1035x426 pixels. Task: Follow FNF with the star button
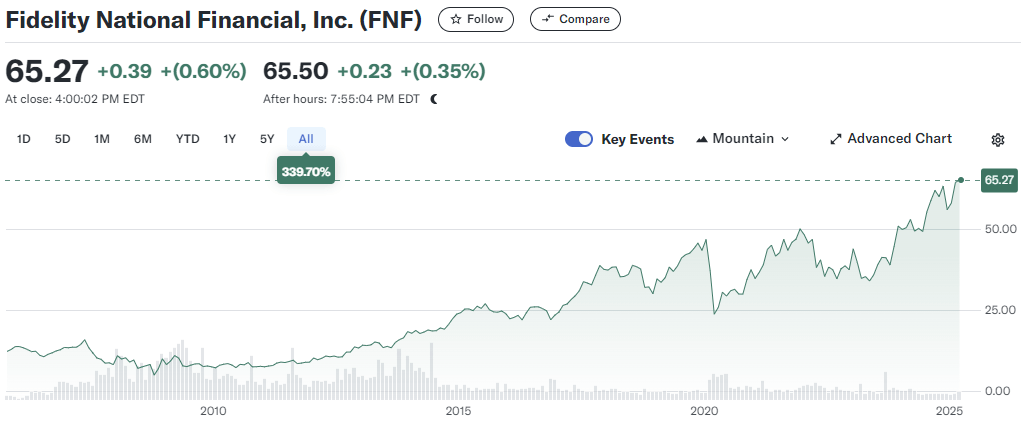(x=476, y=19)
